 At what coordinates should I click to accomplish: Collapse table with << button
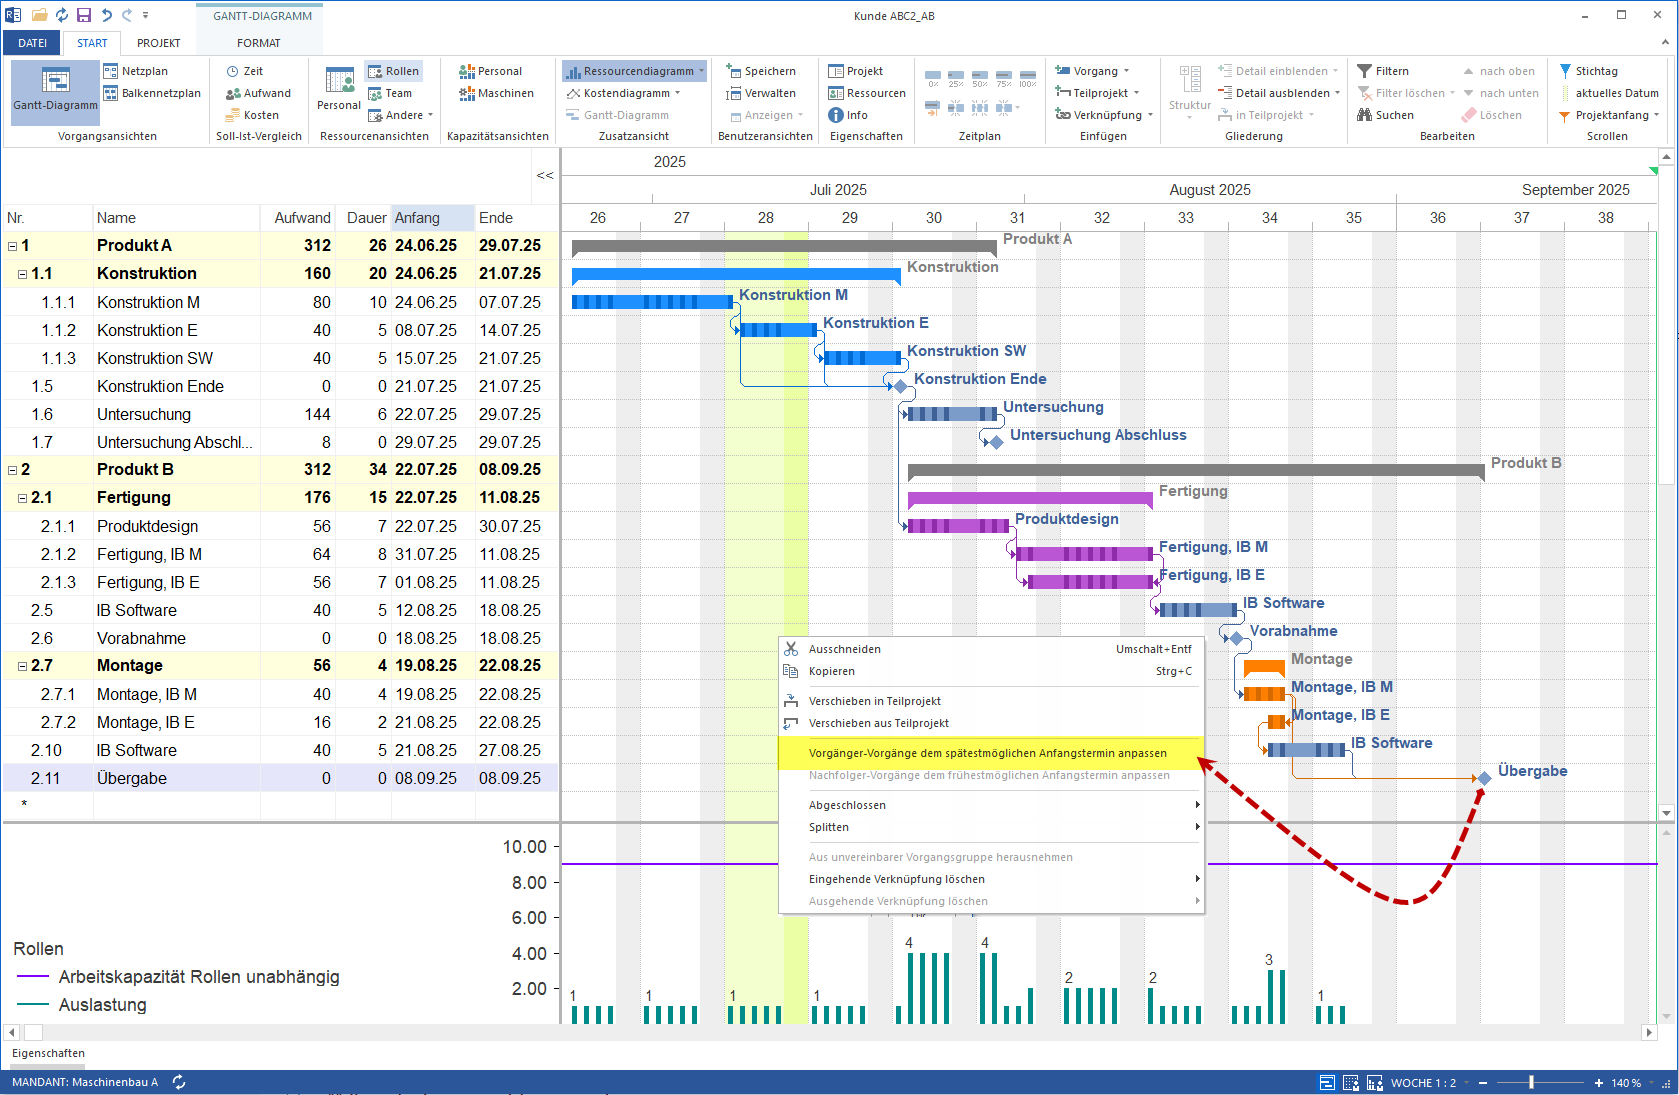(x=545, y=176)
